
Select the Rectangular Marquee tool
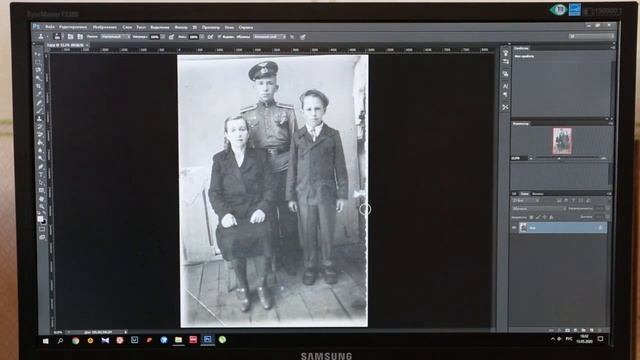(x=38, y=62)
